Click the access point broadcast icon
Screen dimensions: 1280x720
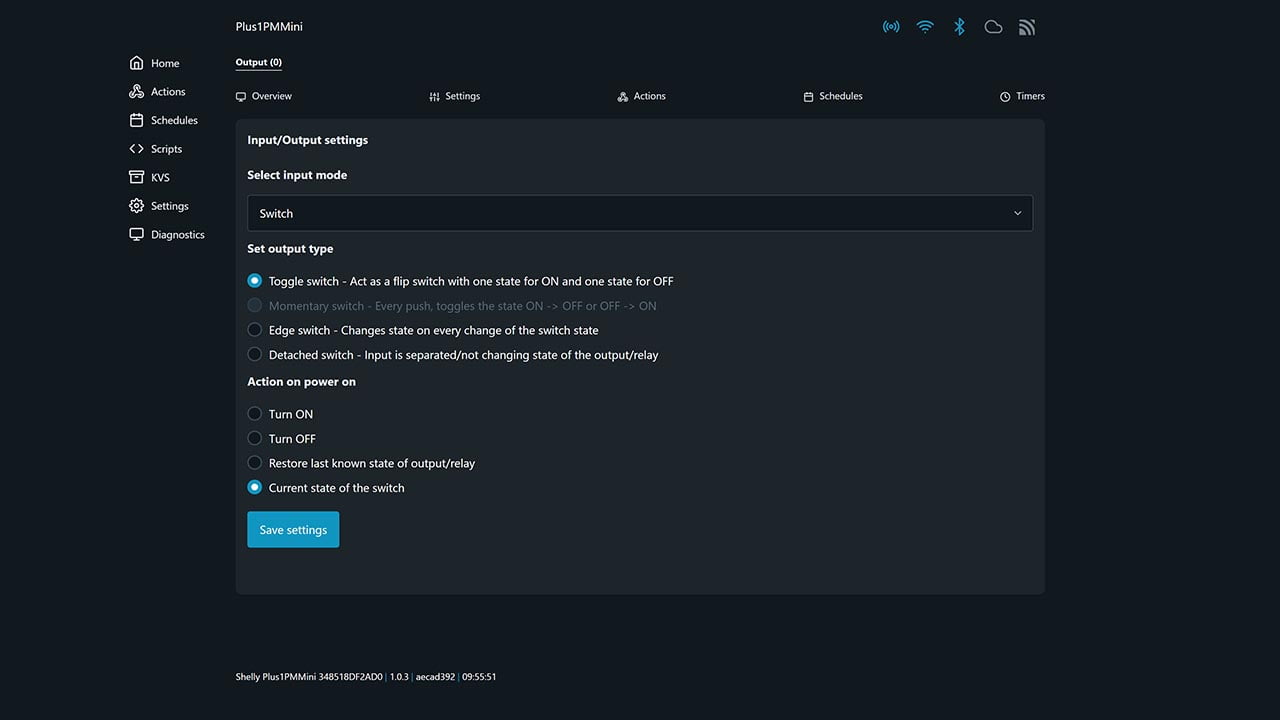coord(891,27)
